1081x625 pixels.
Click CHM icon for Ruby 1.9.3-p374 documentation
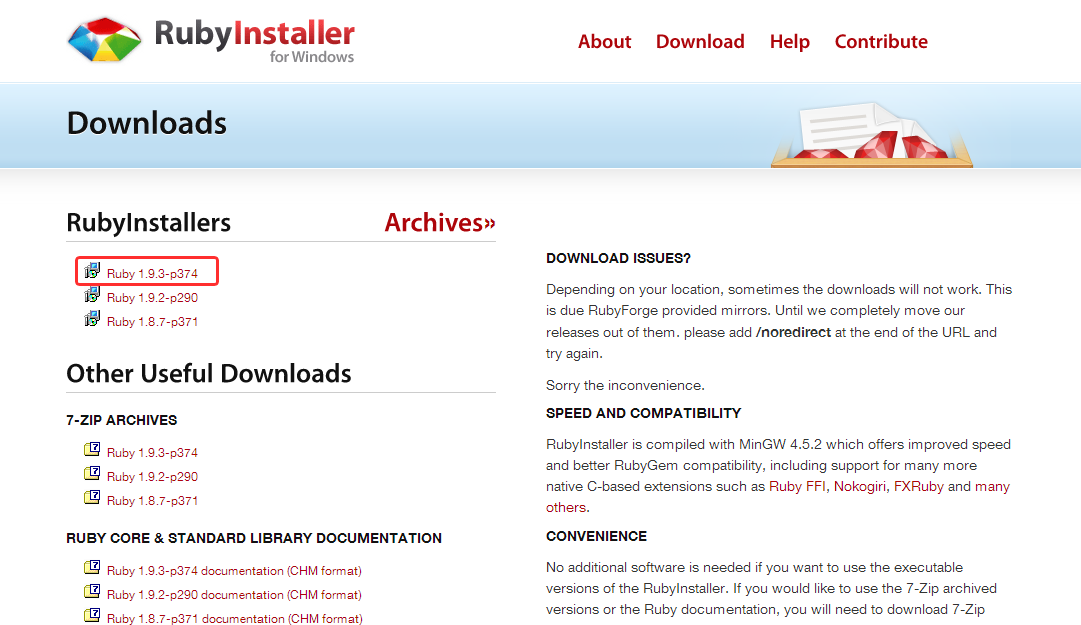click(x=93, y=569)
